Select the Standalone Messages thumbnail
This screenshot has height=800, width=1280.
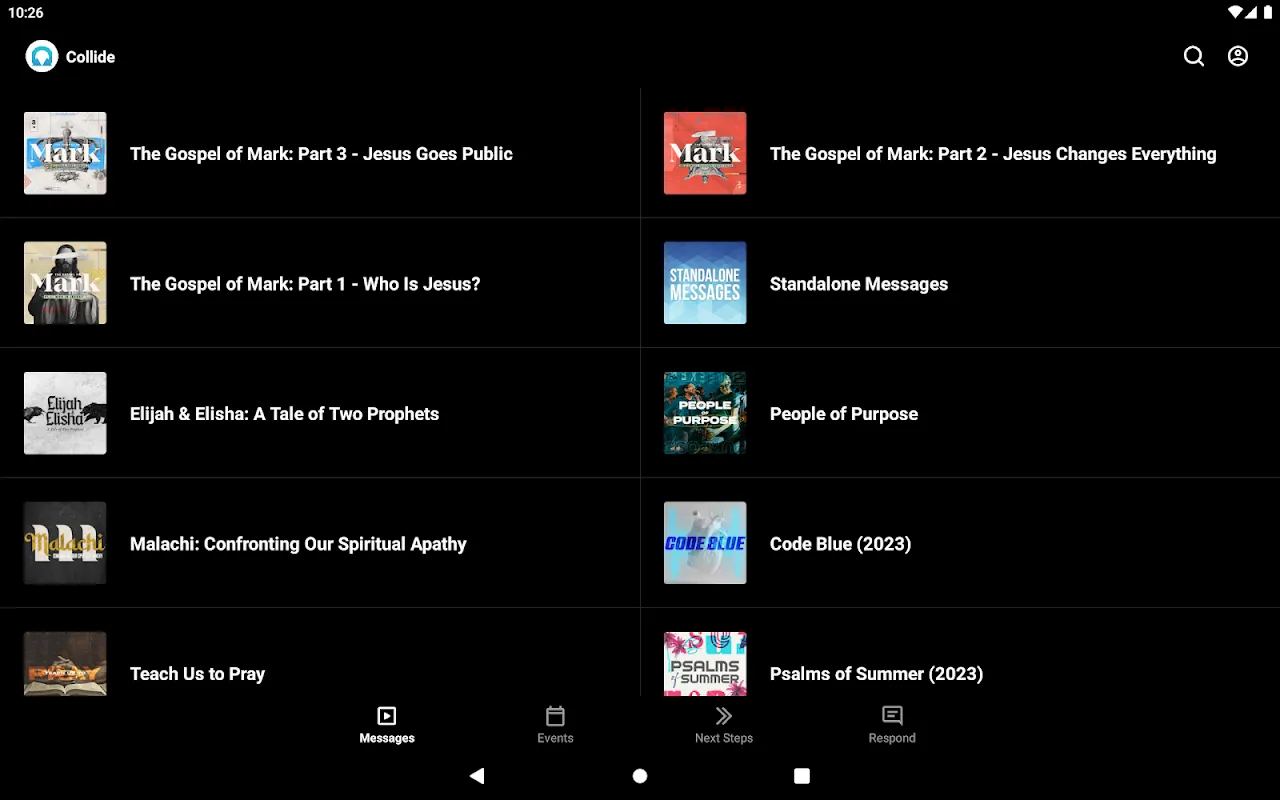(x=705, y=283)
